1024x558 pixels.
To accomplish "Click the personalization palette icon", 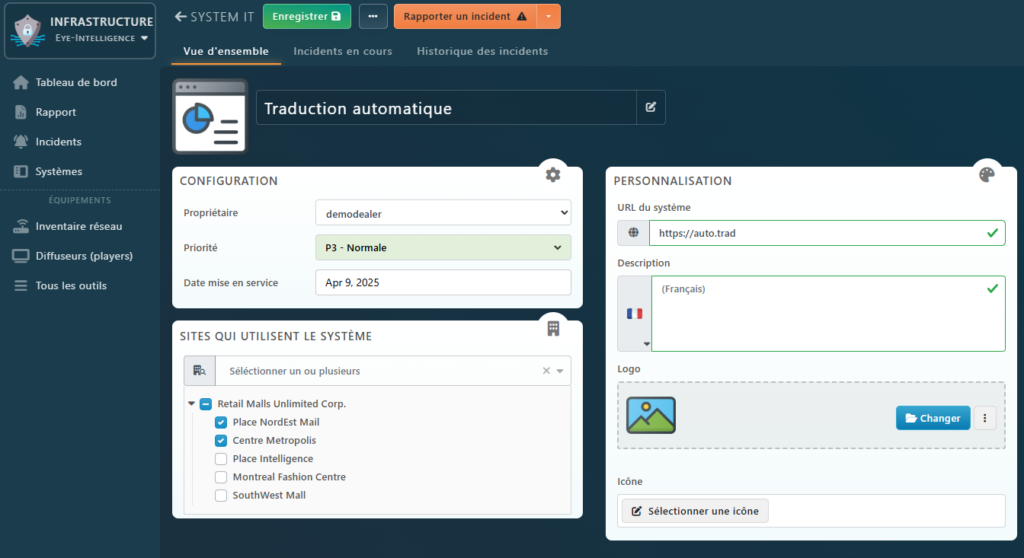I will point(986,174).
